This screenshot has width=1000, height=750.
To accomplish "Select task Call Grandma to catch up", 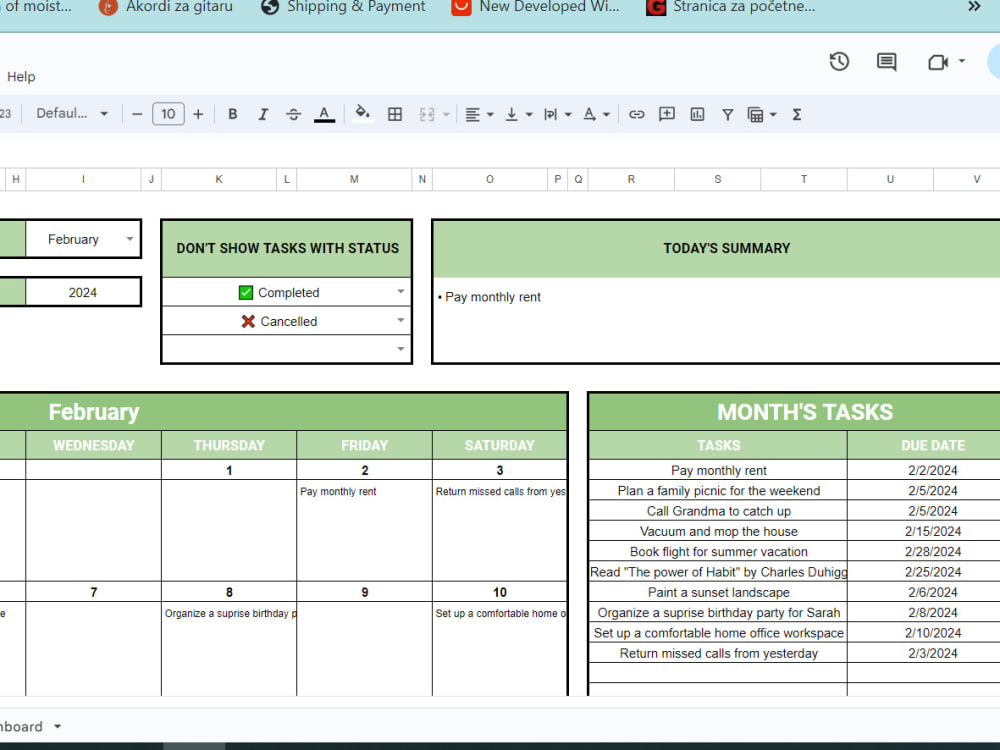I will coord(719,511).
